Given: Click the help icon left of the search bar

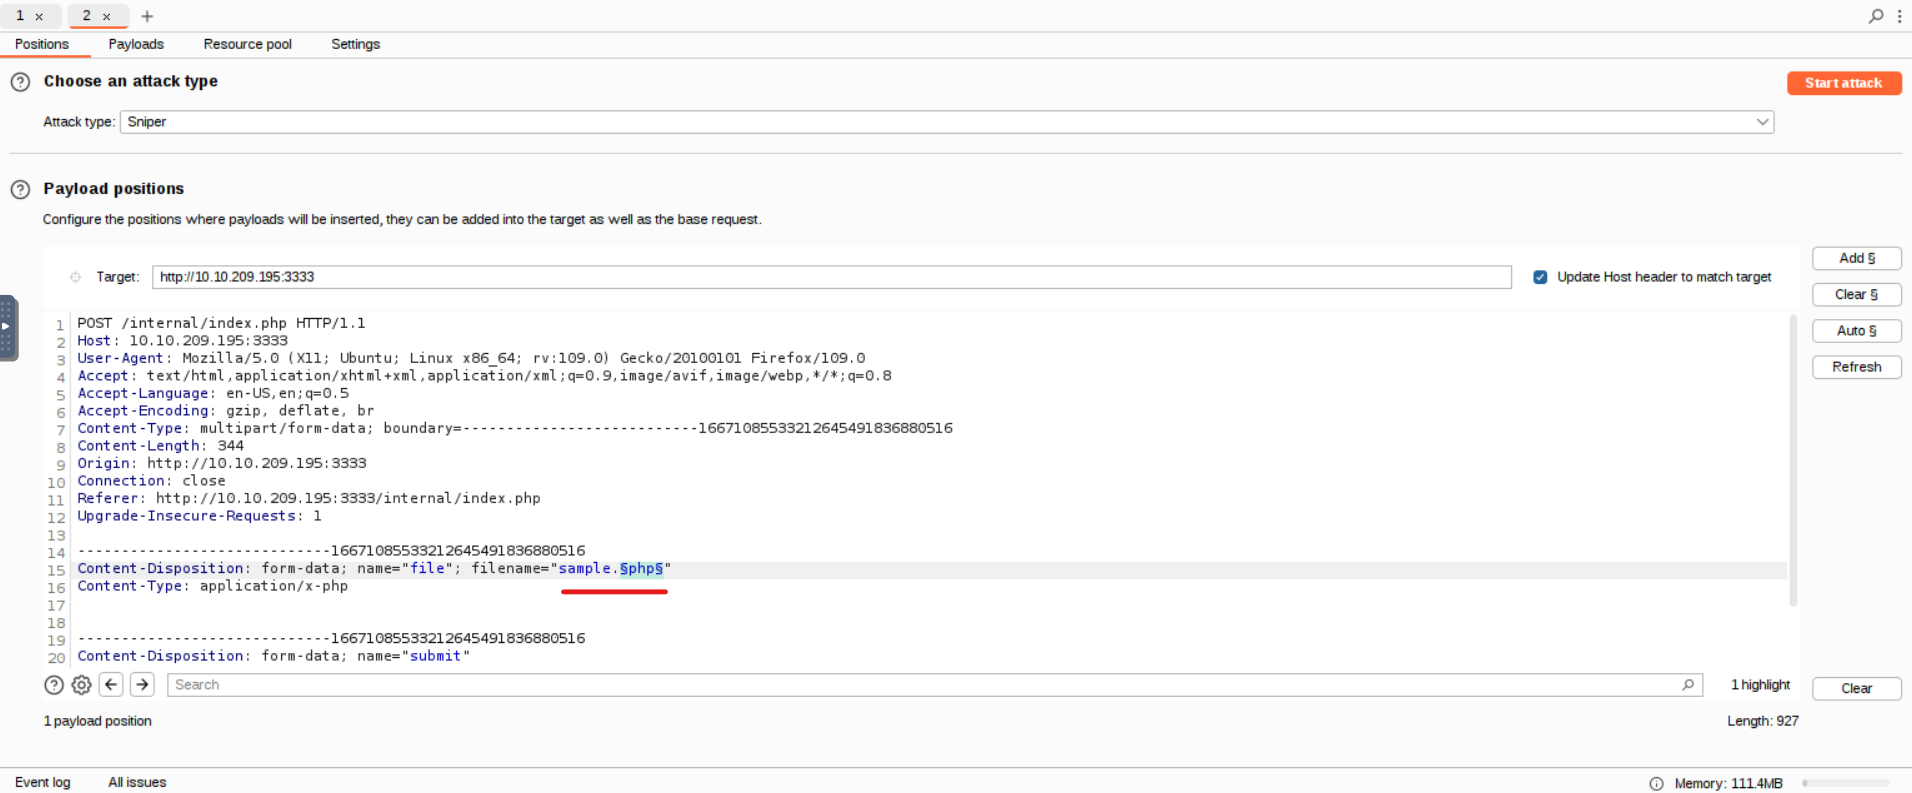Looking at the screenshot, I should coord(54,685).
